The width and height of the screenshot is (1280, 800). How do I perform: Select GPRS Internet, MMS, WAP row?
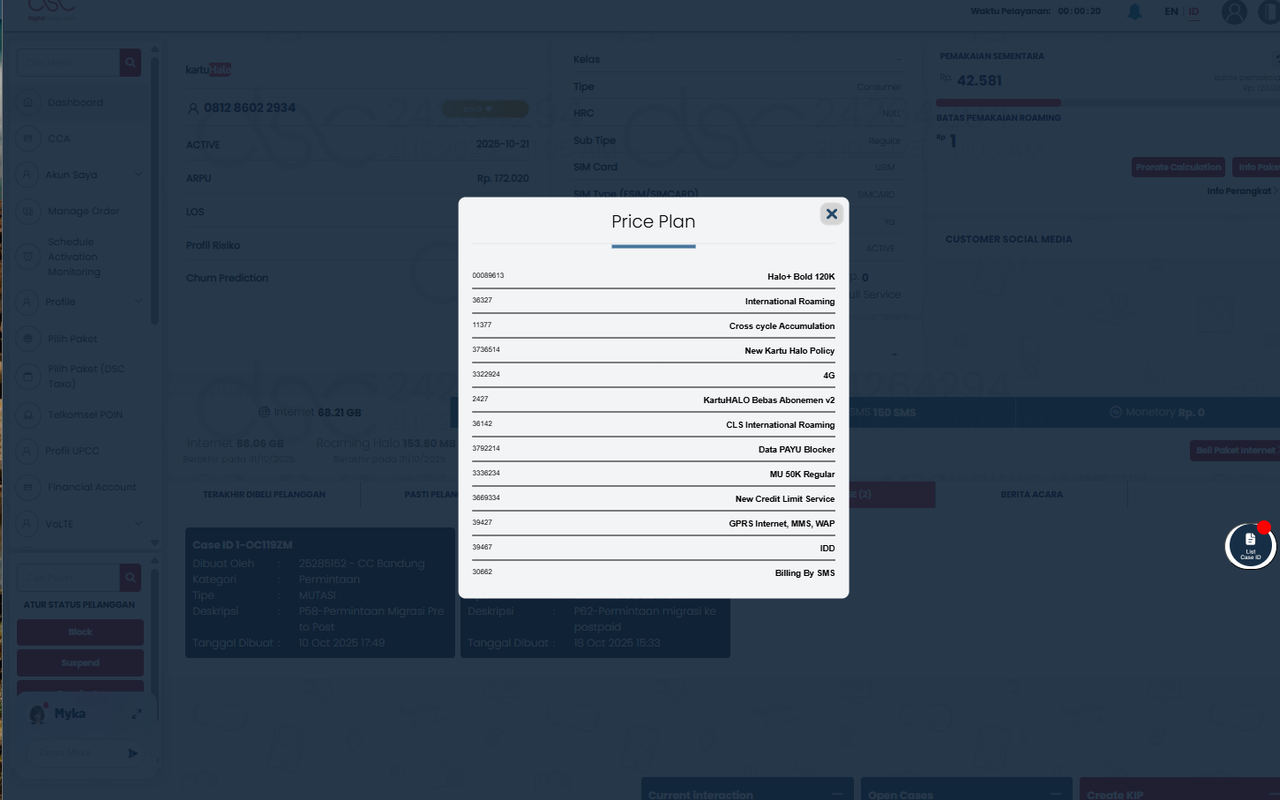coord(653,523)
